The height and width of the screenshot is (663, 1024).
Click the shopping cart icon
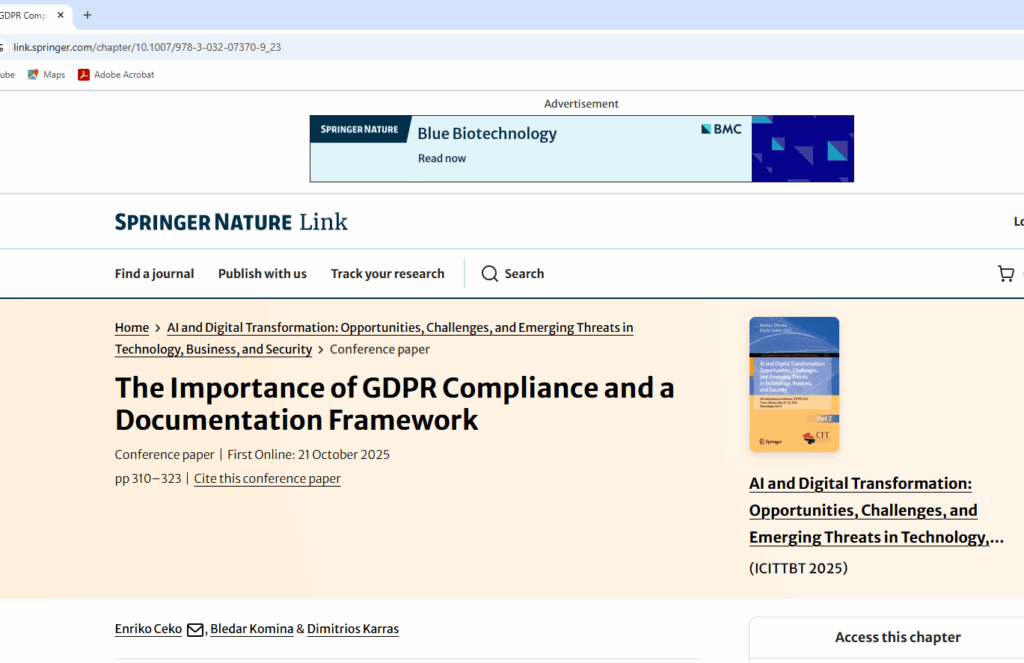(1006, 274)
